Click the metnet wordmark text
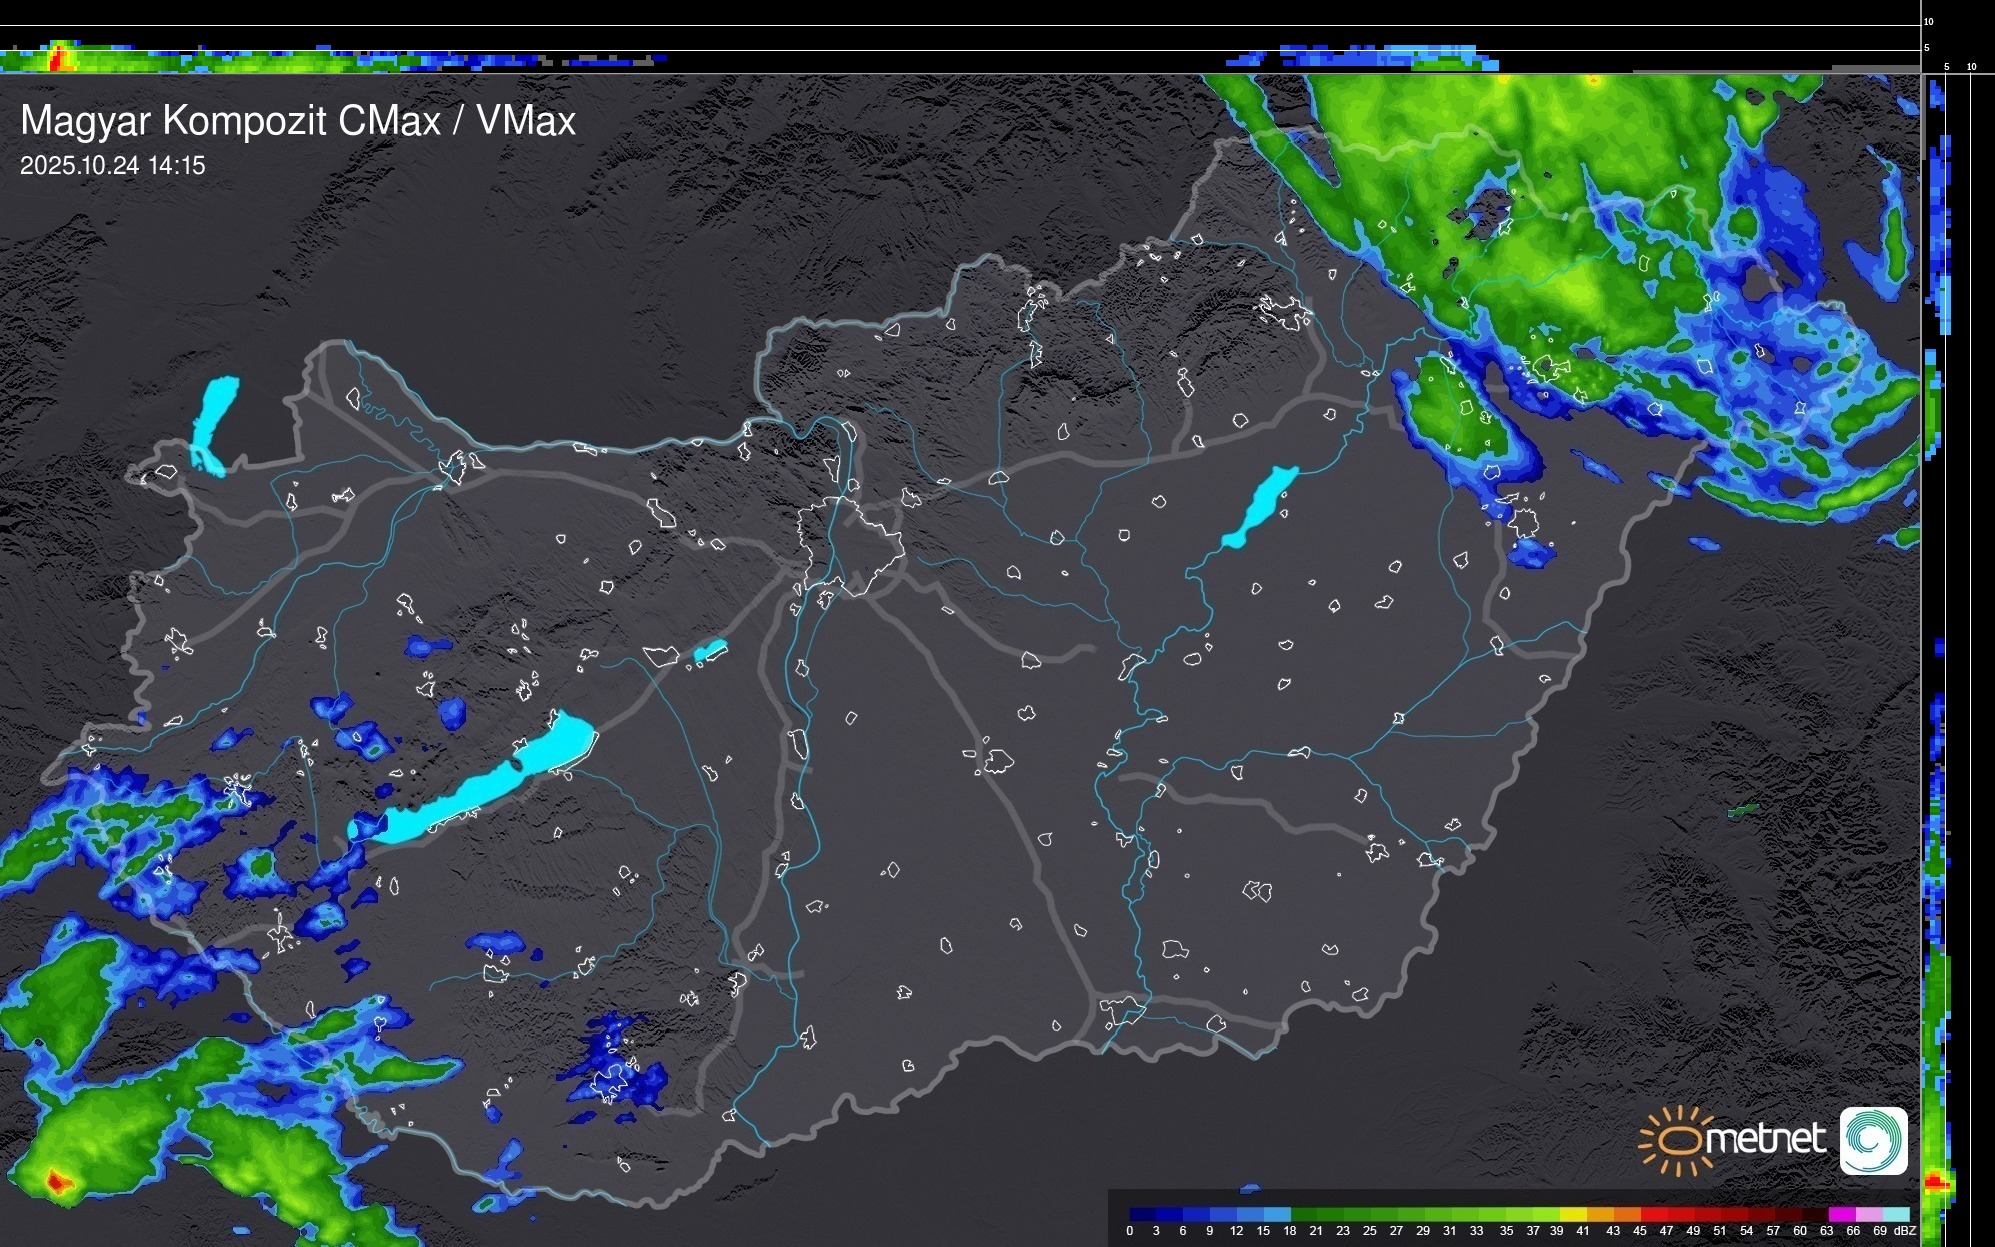Image resolution: width=1995 pixels, height=1247 pixels. (1765, 1139)
